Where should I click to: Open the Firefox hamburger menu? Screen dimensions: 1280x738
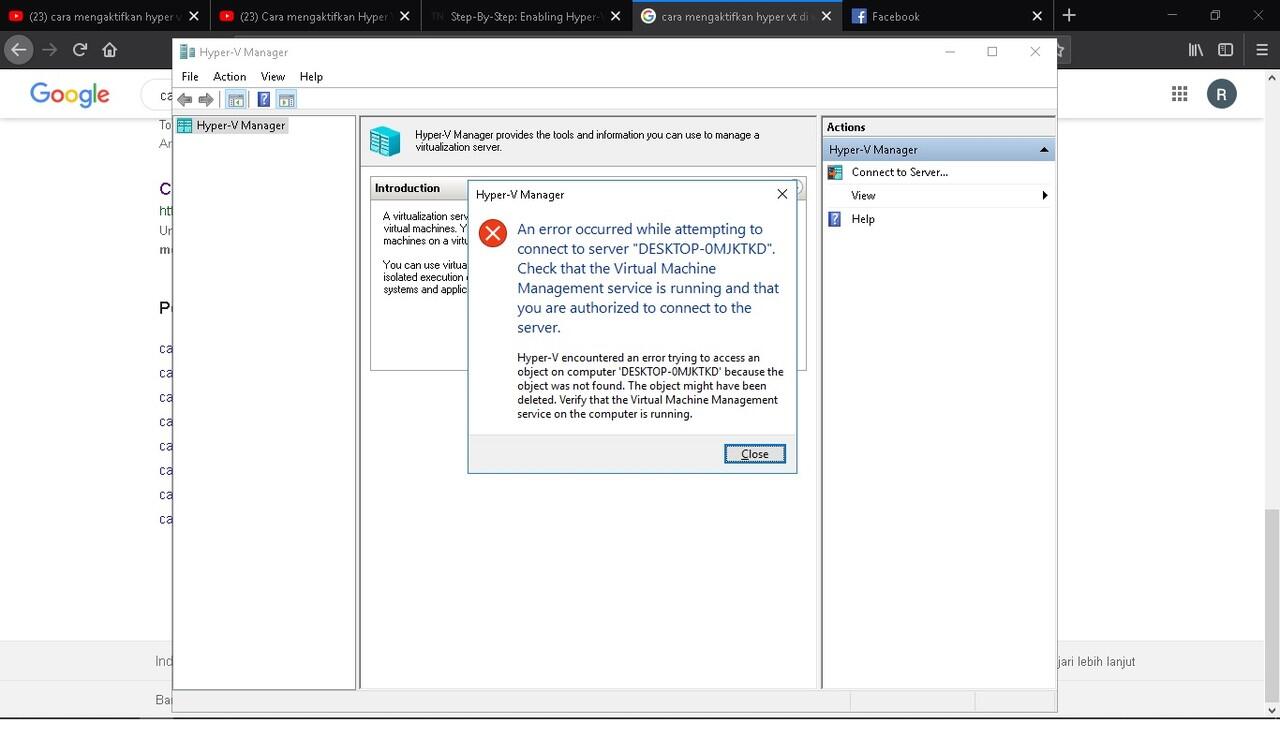click(1261, 49)
